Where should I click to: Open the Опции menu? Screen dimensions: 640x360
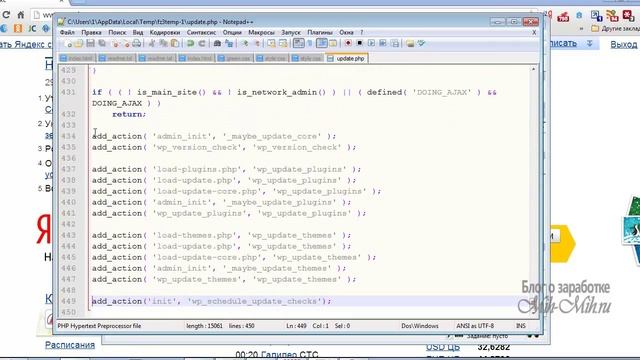(232, 32)
